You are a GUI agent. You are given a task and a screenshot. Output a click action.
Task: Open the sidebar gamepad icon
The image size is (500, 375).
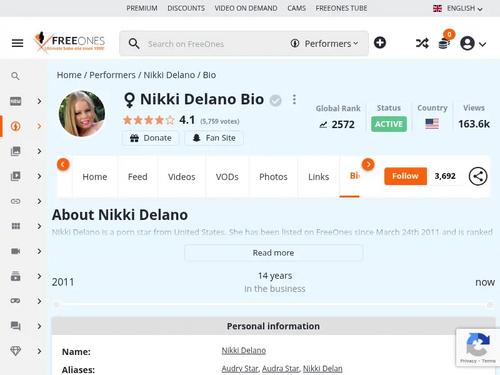click(x=16, y=301)
